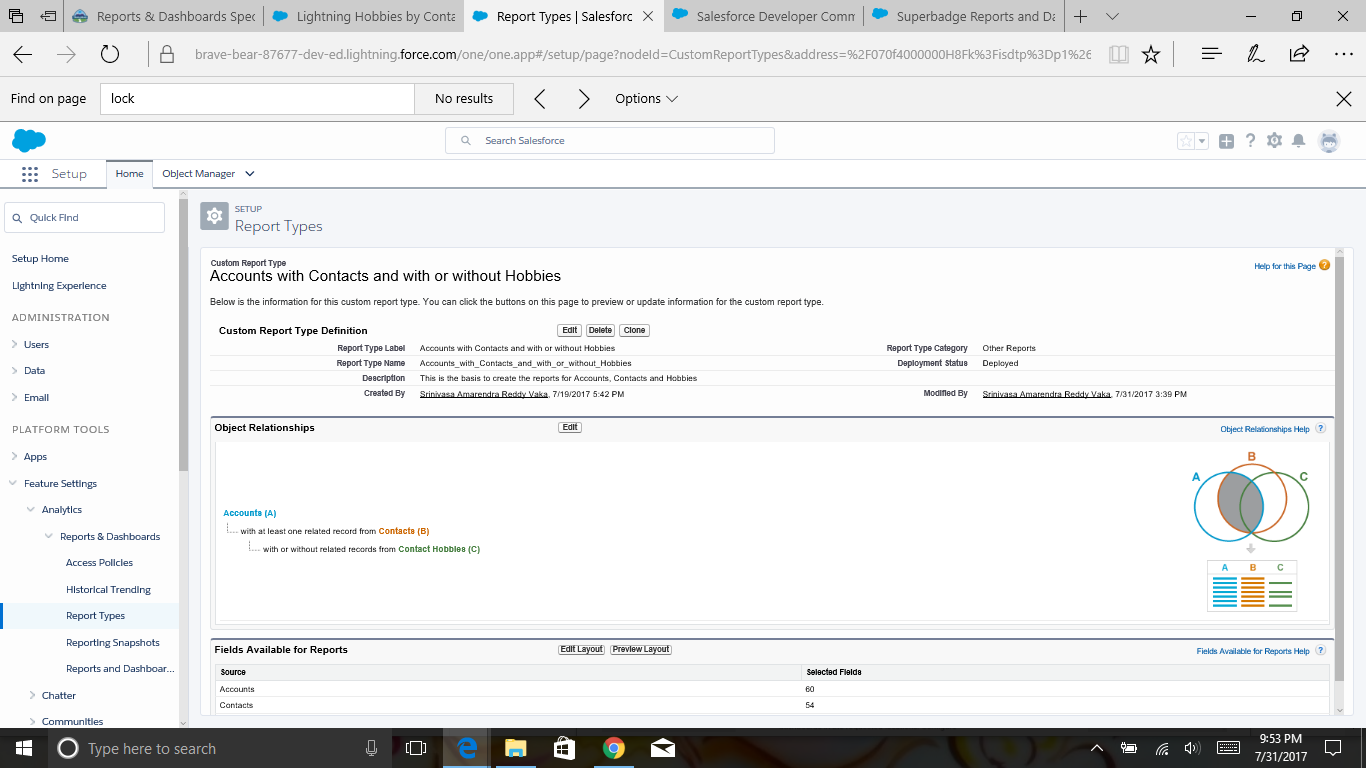
Task: Open the Help for this Page link
Action: 1285,266
